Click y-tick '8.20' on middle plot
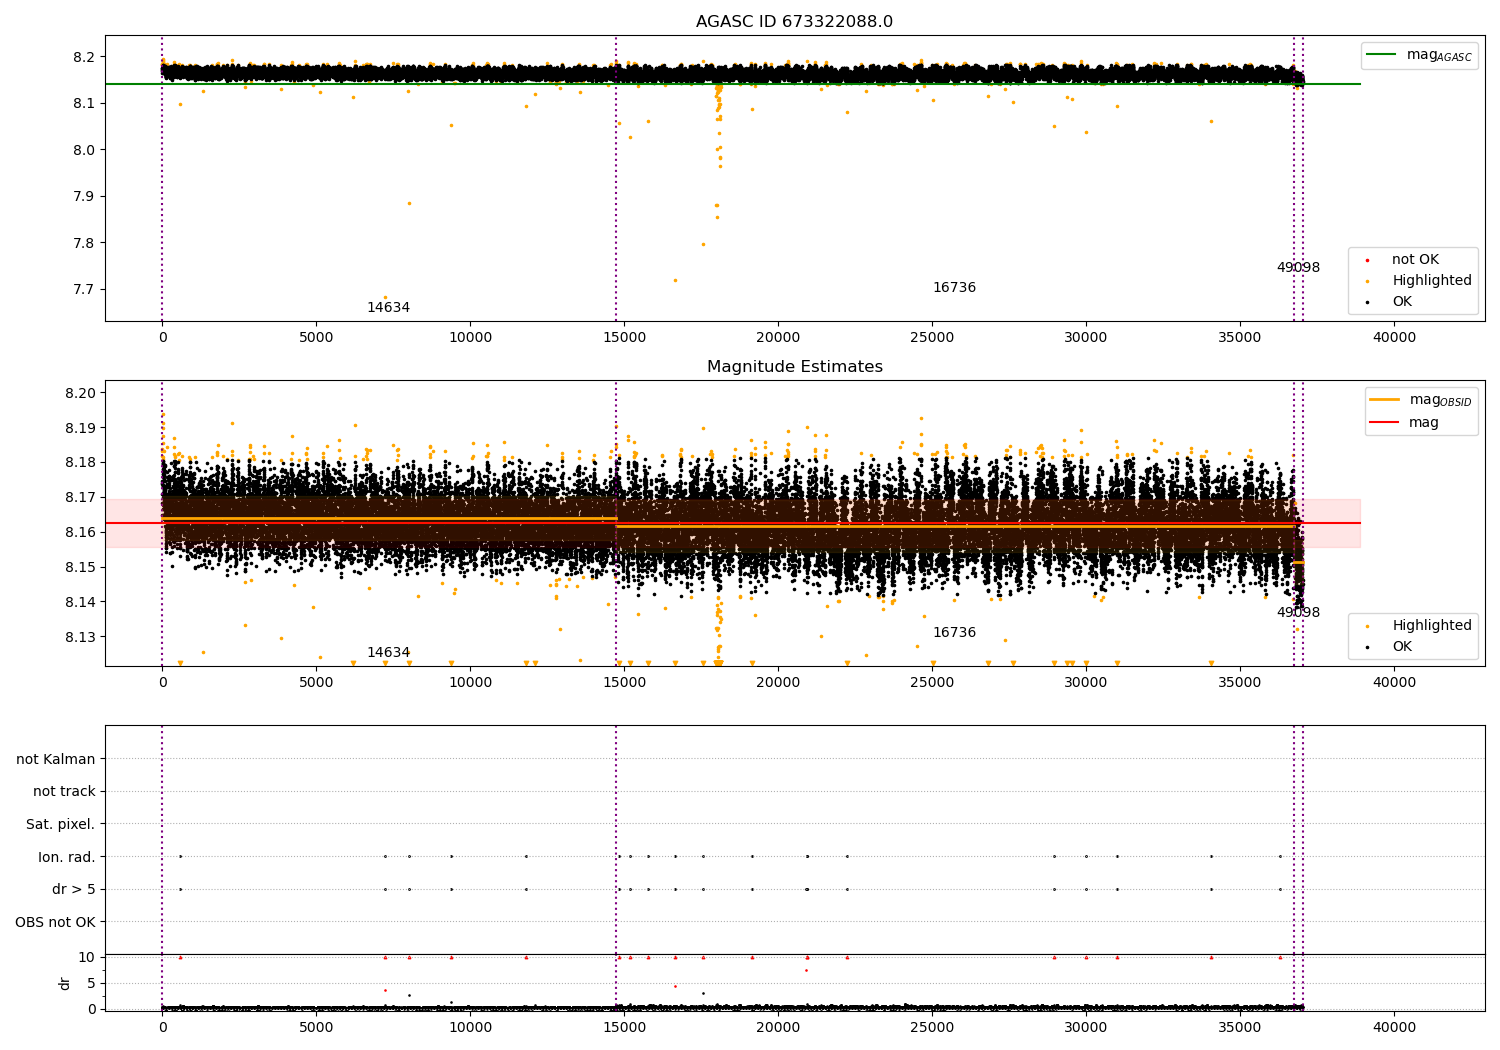This screenshot has width=1500, height=1050. (x=80, y=393)
